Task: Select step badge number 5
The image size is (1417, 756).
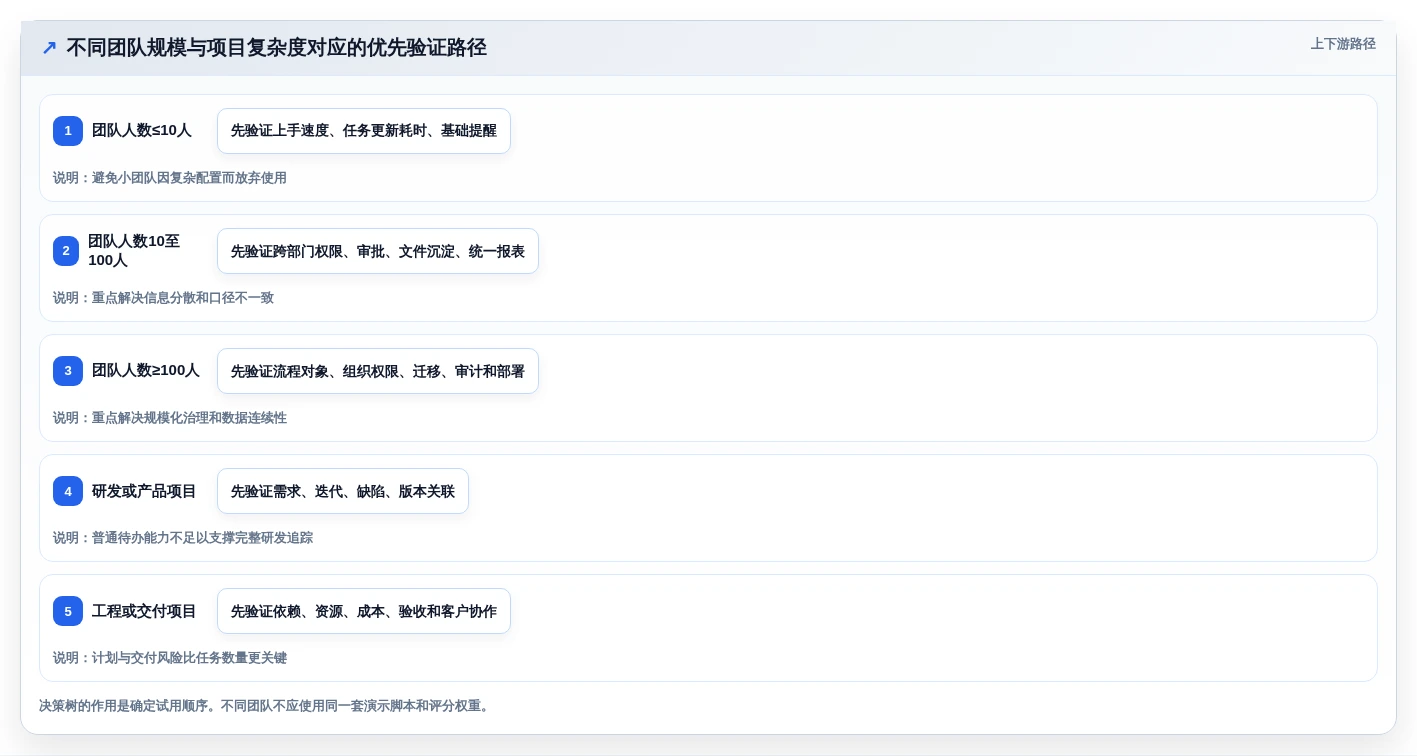Action: tap(68, 611)
